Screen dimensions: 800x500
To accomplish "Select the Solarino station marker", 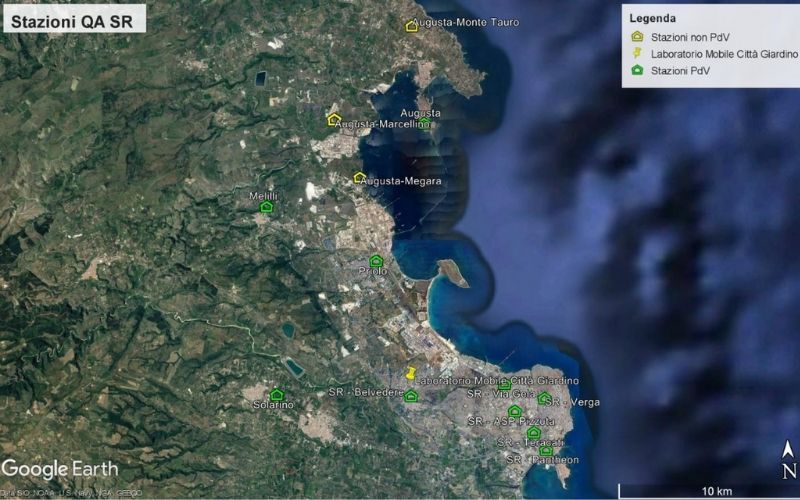I will (x=277, y=394).
